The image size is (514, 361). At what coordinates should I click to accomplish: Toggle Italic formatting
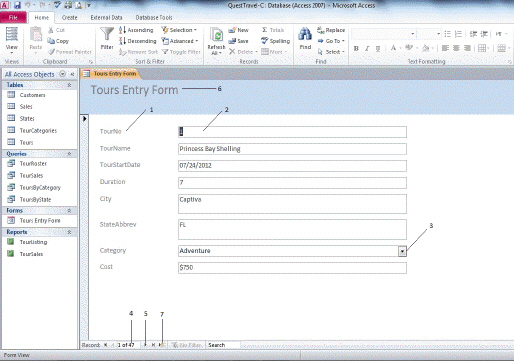[x=367, y=49]
